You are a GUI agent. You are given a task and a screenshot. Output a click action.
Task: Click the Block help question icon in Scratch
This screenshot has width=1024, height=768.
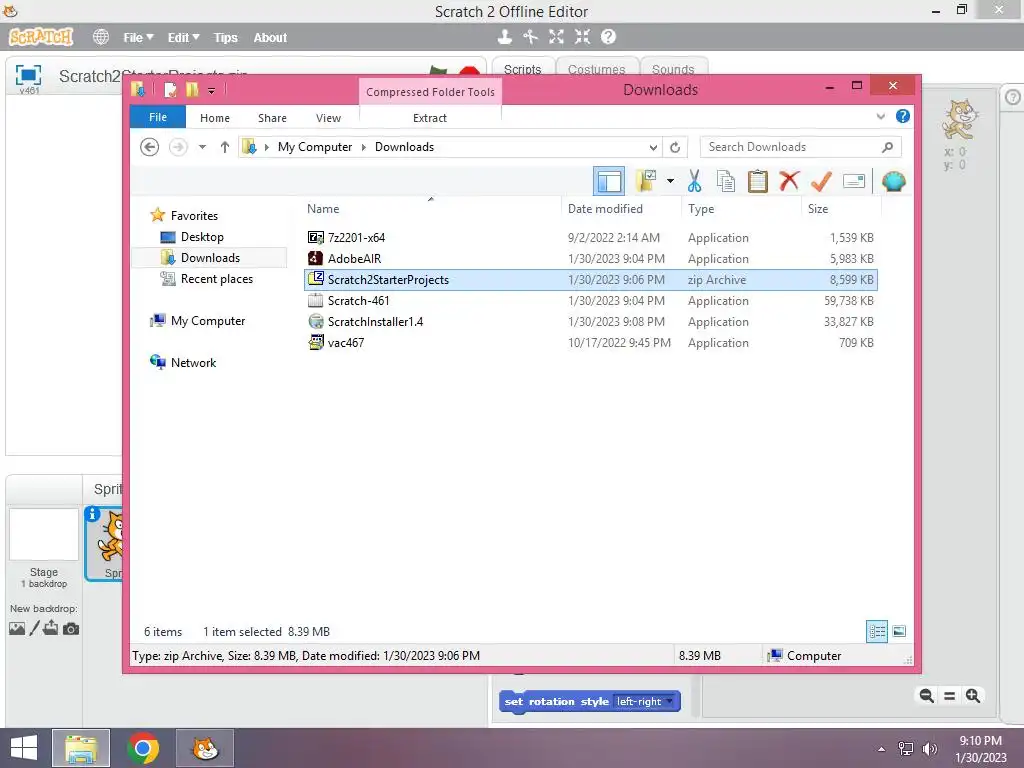(608, 37)
